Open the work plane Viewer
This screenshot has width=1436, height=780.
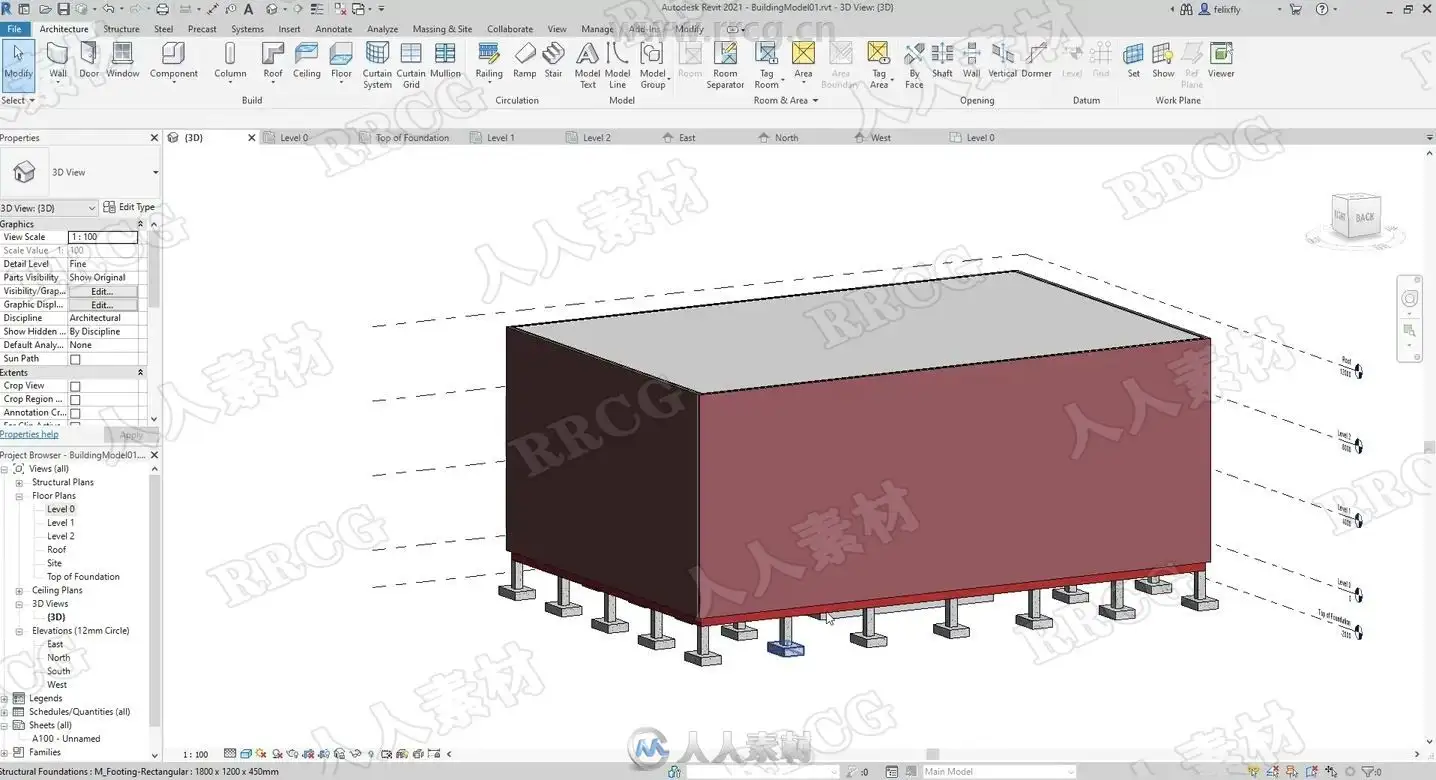pyautogui.click(x=1221, y=61)
